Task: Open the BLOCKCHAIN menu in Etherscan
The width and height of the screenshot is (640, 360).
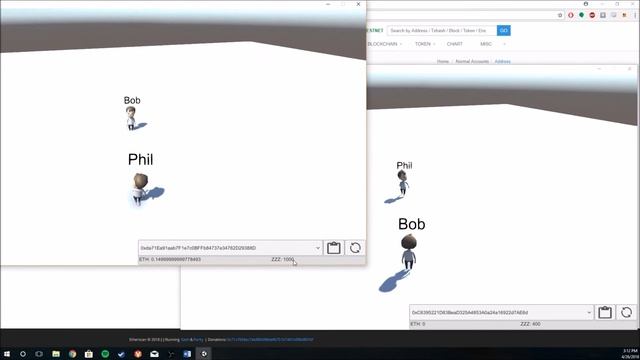Action: (384, 44)
